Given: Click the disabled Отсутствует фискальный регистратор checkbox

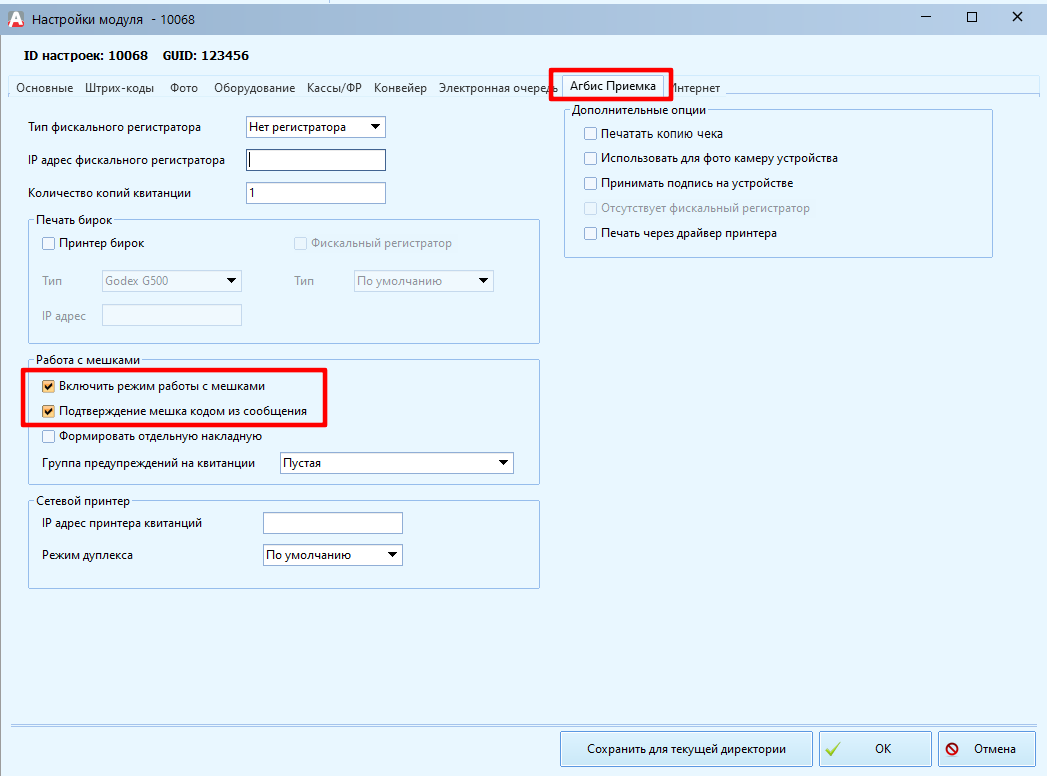Looking at the screenshot, I should pos(590,208).
